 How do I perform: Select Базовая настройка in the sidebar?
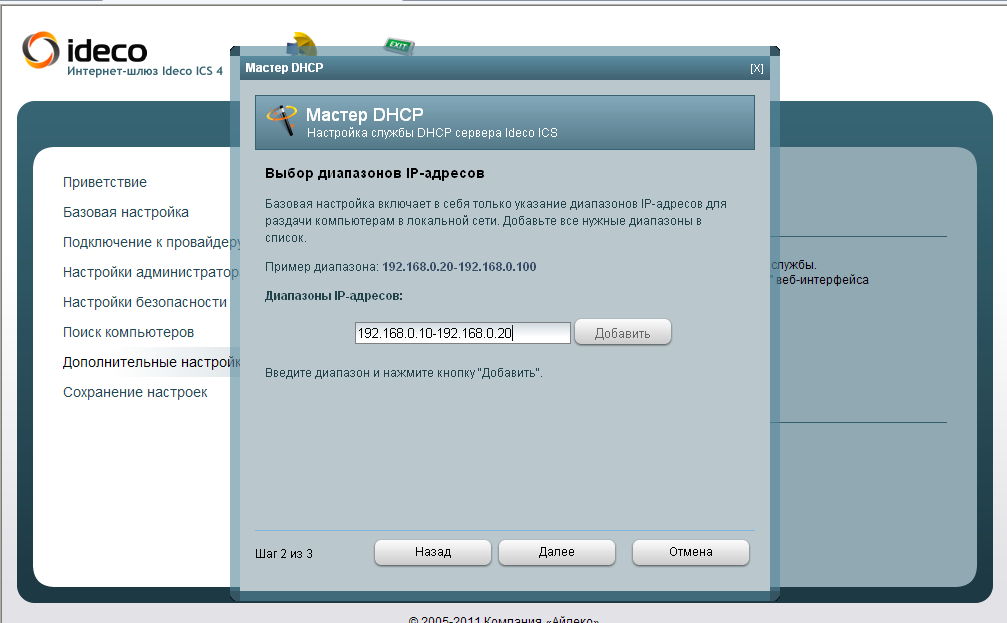[x=126, y=213]
